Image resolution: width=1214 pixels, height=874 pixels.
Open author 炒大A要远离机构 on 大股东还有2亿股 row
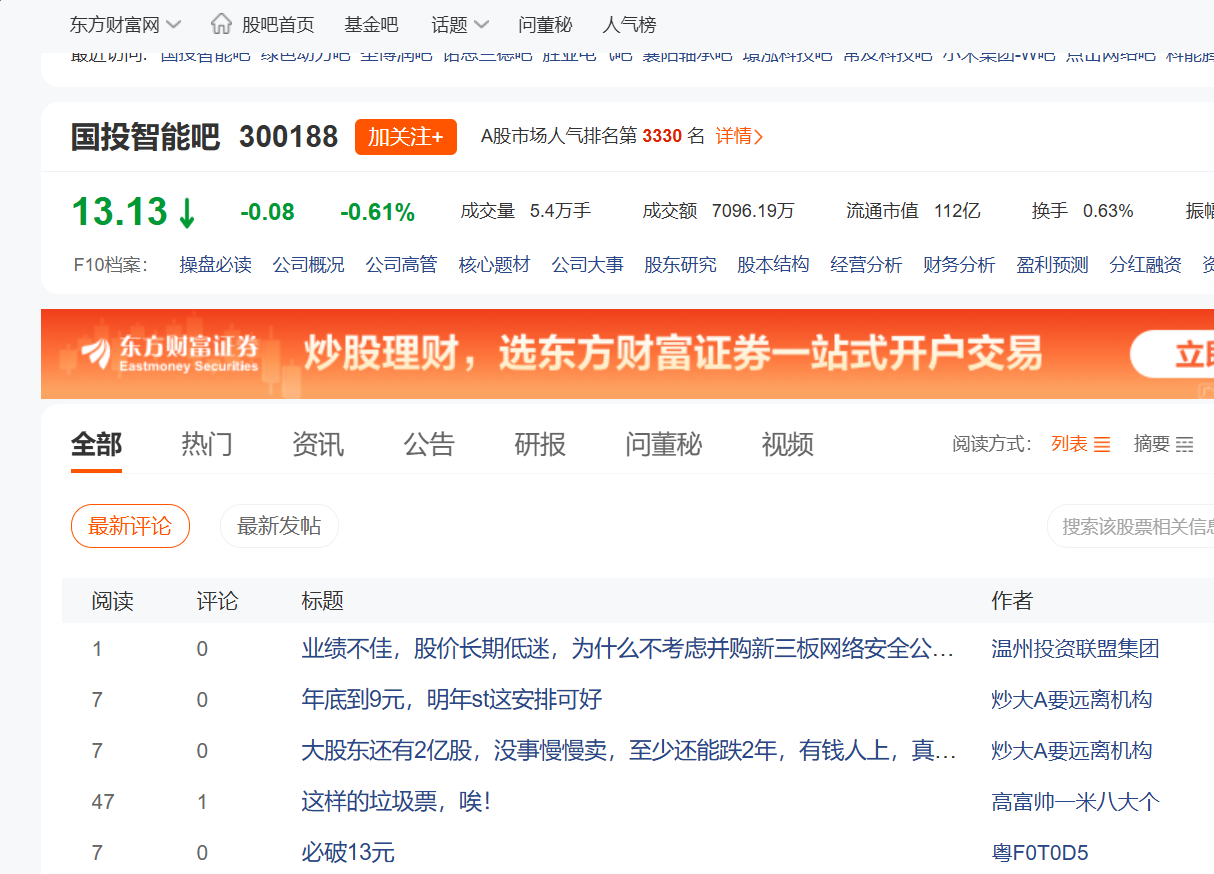[1071, 750]
